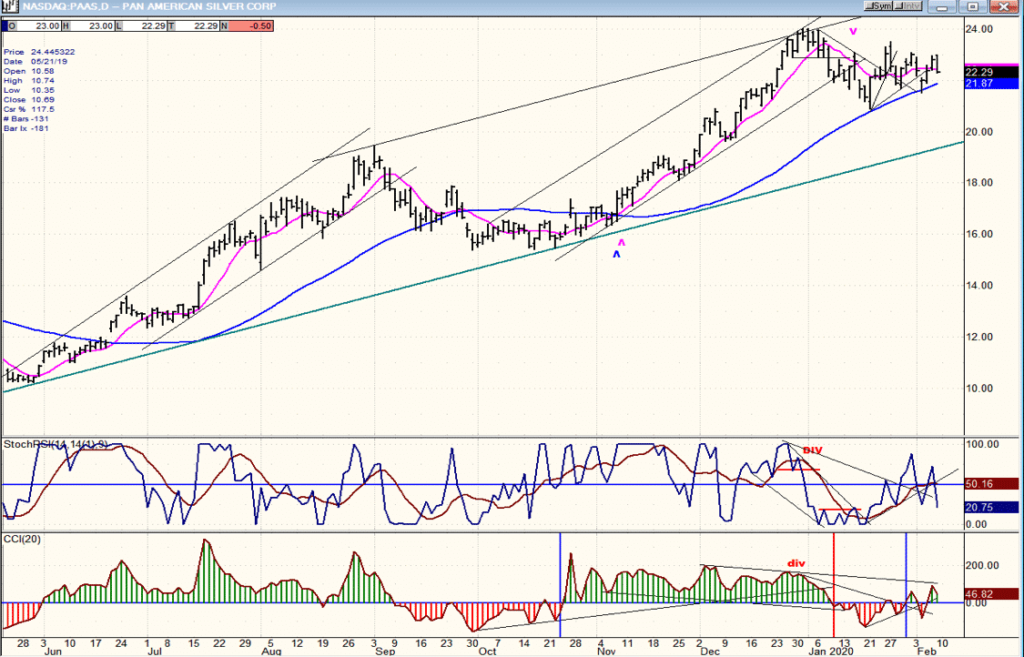Click the black 22.29 last price axis label
The image size is (1024, 657).
[991, 72]
